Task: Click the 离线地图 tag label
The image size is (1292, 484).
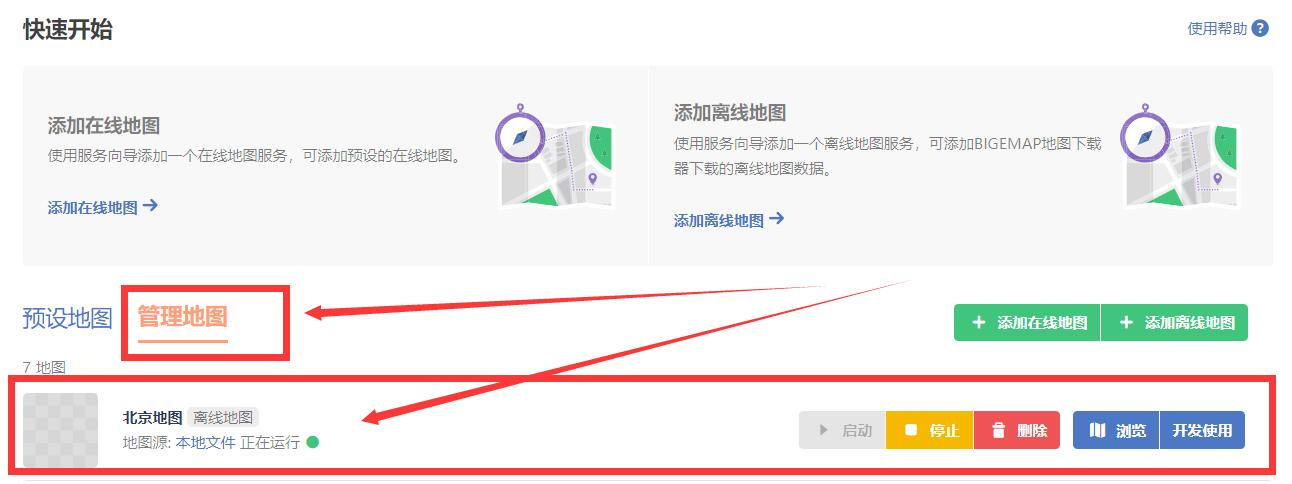Action: (x=222, y=417)
